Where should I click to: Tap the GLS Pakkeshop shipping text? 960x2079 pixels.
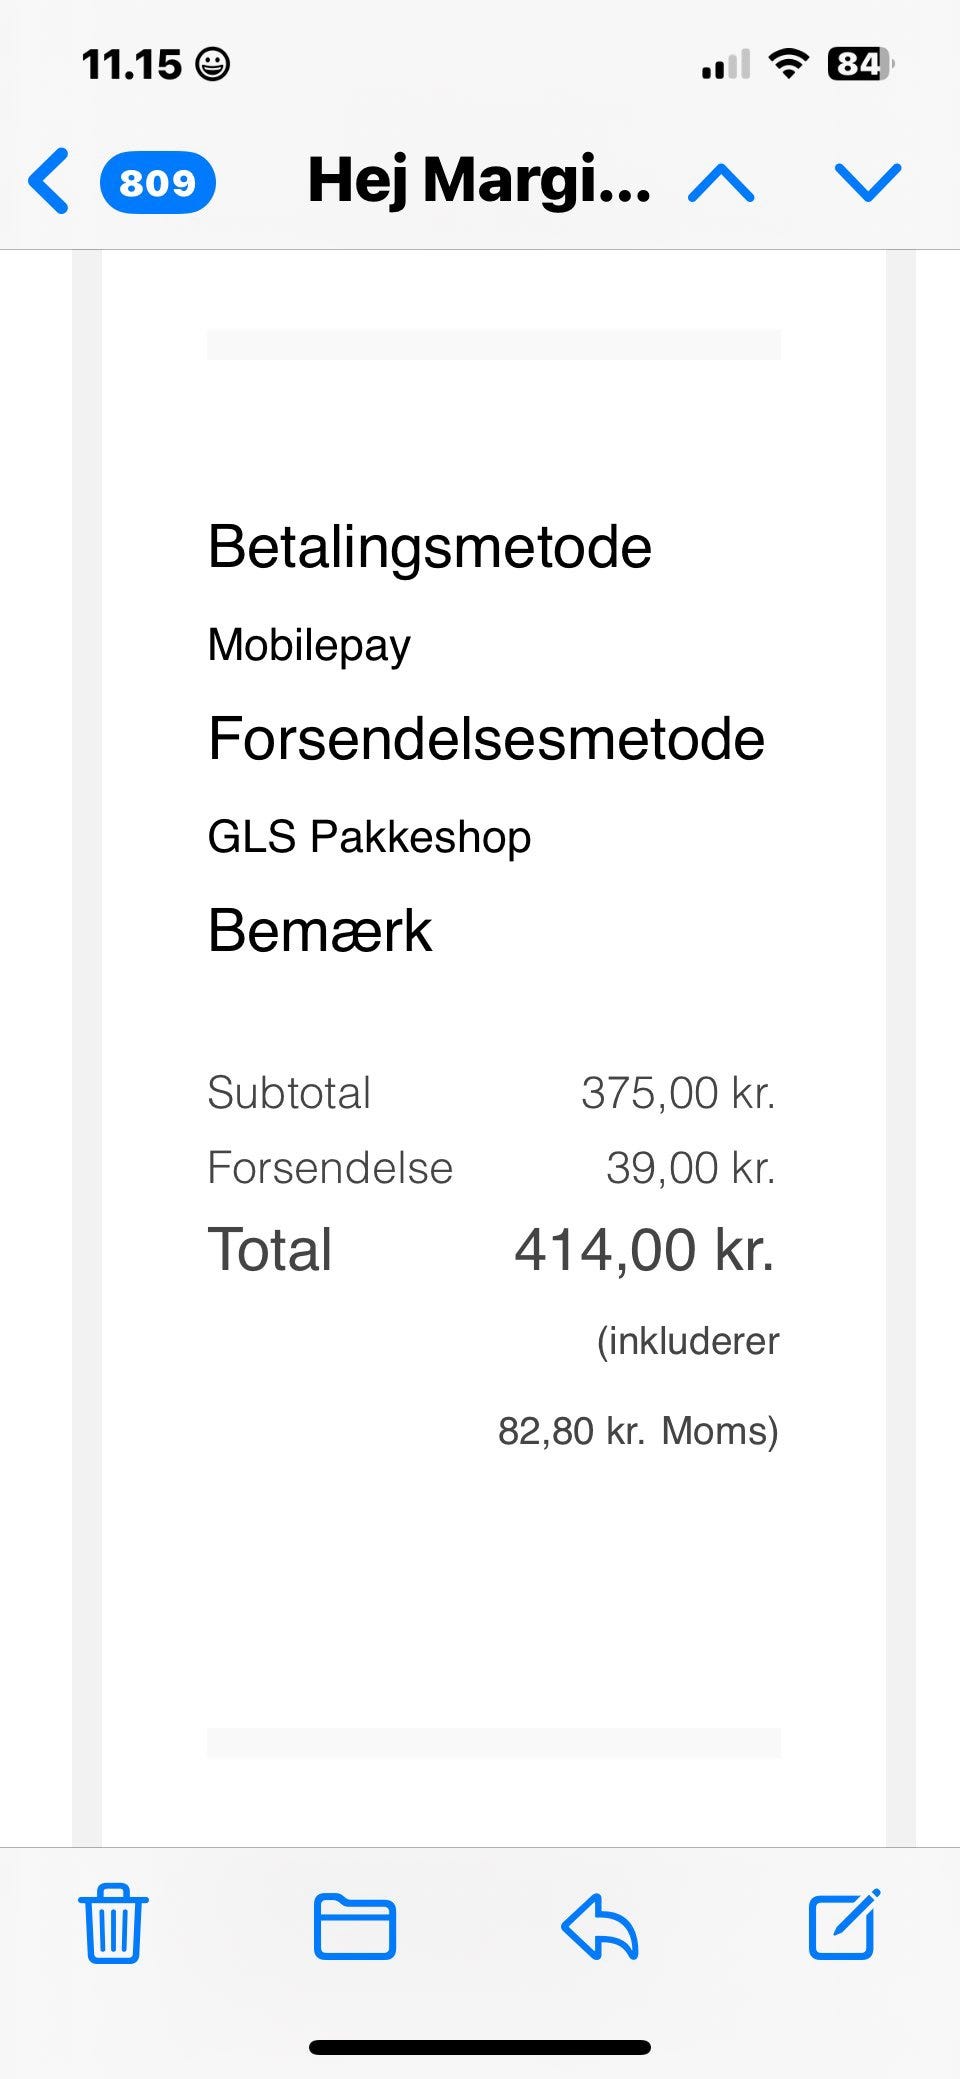pyautogui.click(x=369, y=837)
